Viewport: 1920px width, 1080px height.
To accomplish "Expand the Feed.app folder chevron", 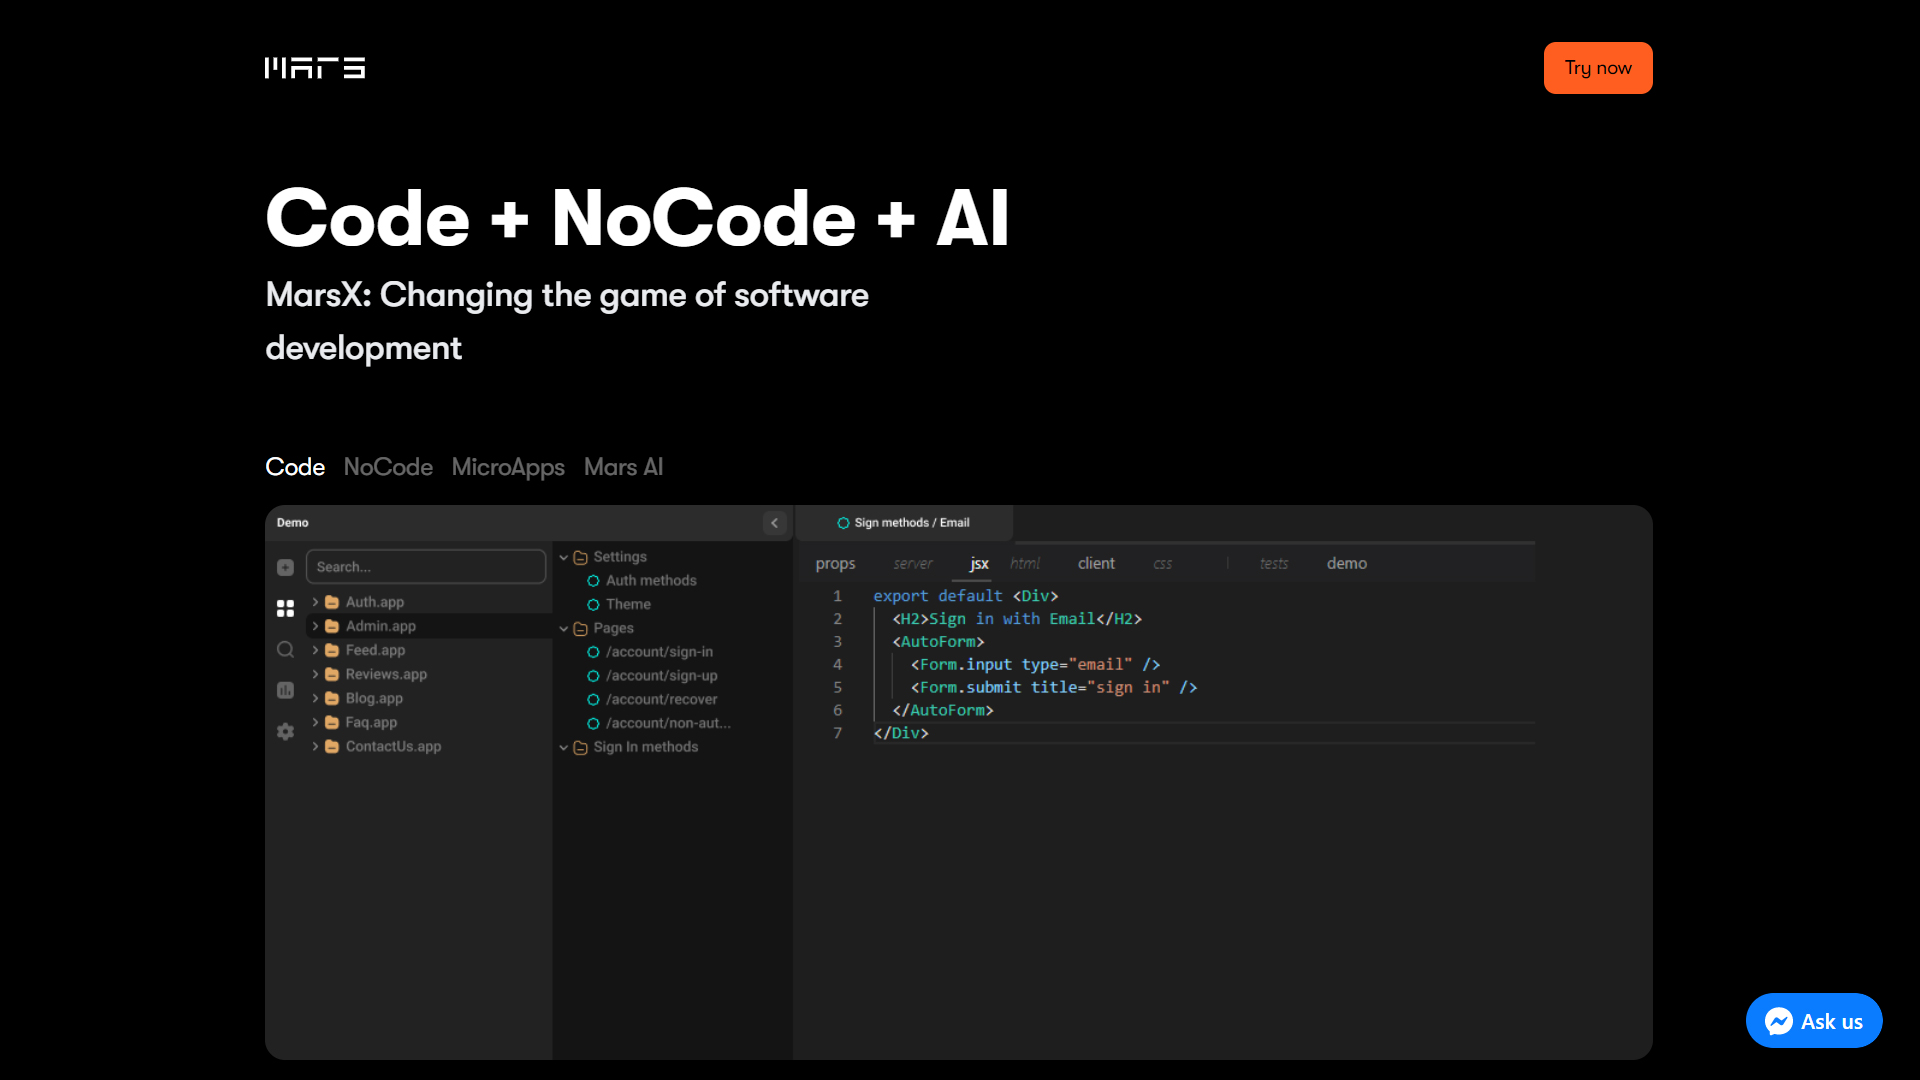I will (x=315, y=650).
